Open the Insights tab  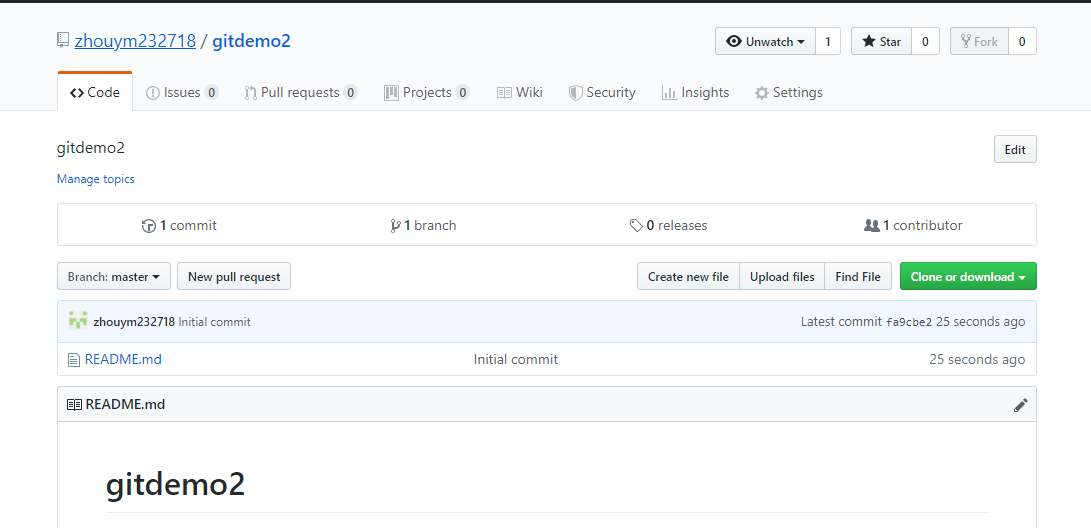[695, 93]
